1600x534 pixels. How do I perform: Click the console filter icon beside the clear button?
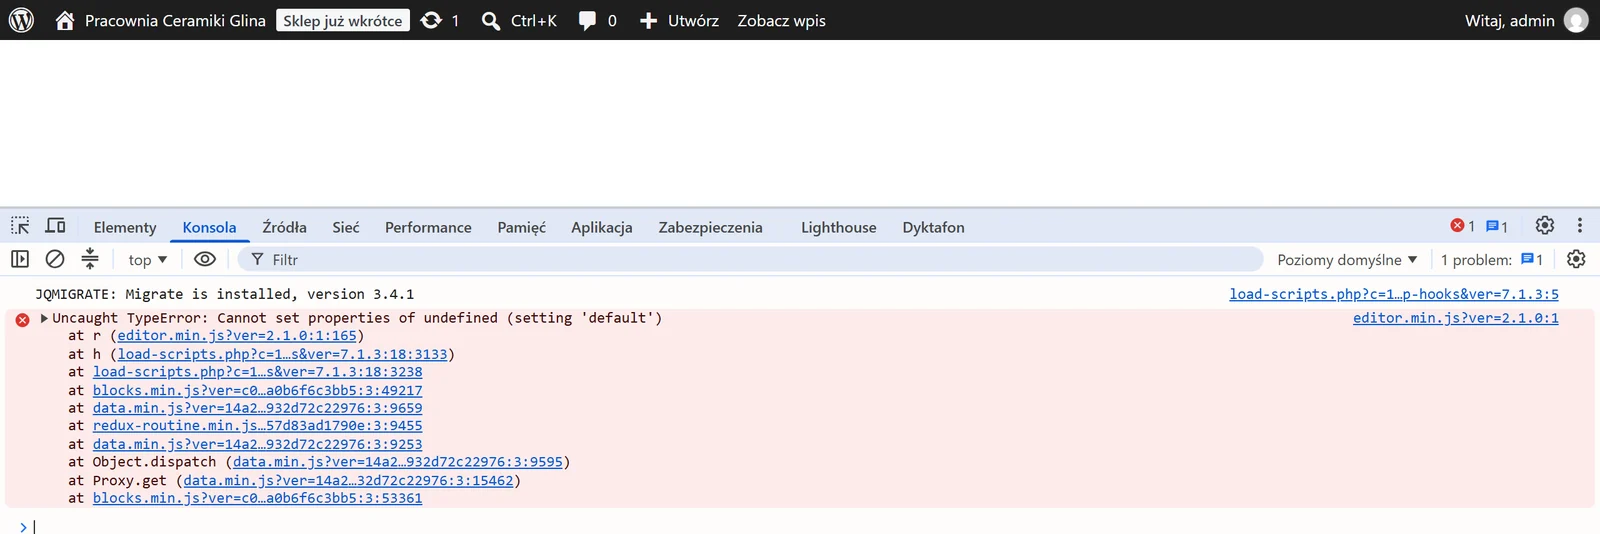click(x=90, y=259)
